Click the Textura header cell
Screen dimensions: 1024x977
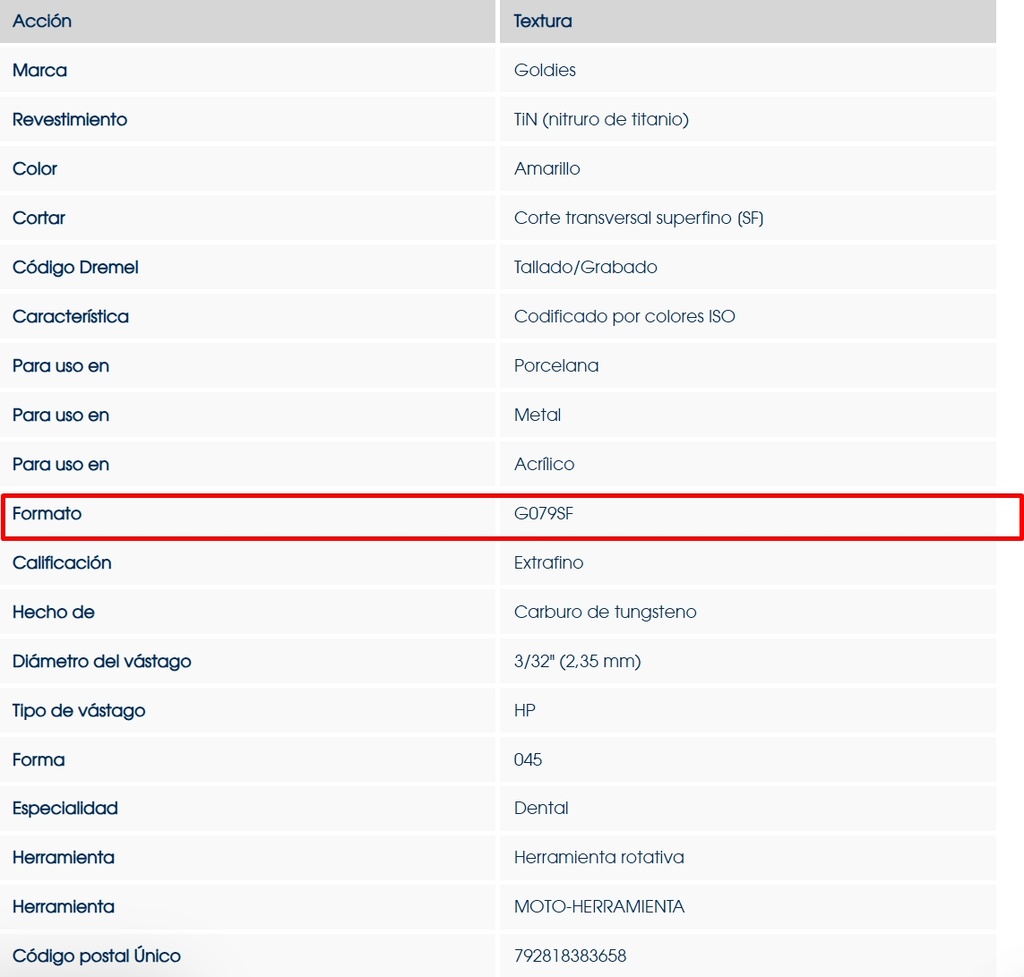[x=543, y=21]
